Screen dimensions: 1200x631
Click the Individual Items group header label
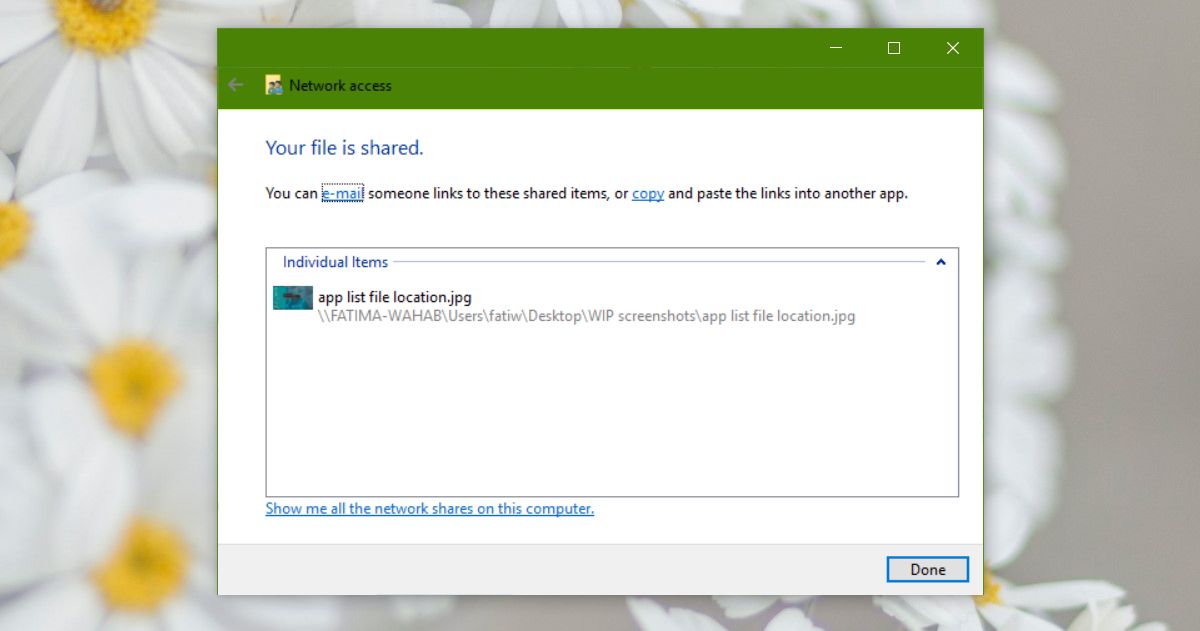[335, 262]
